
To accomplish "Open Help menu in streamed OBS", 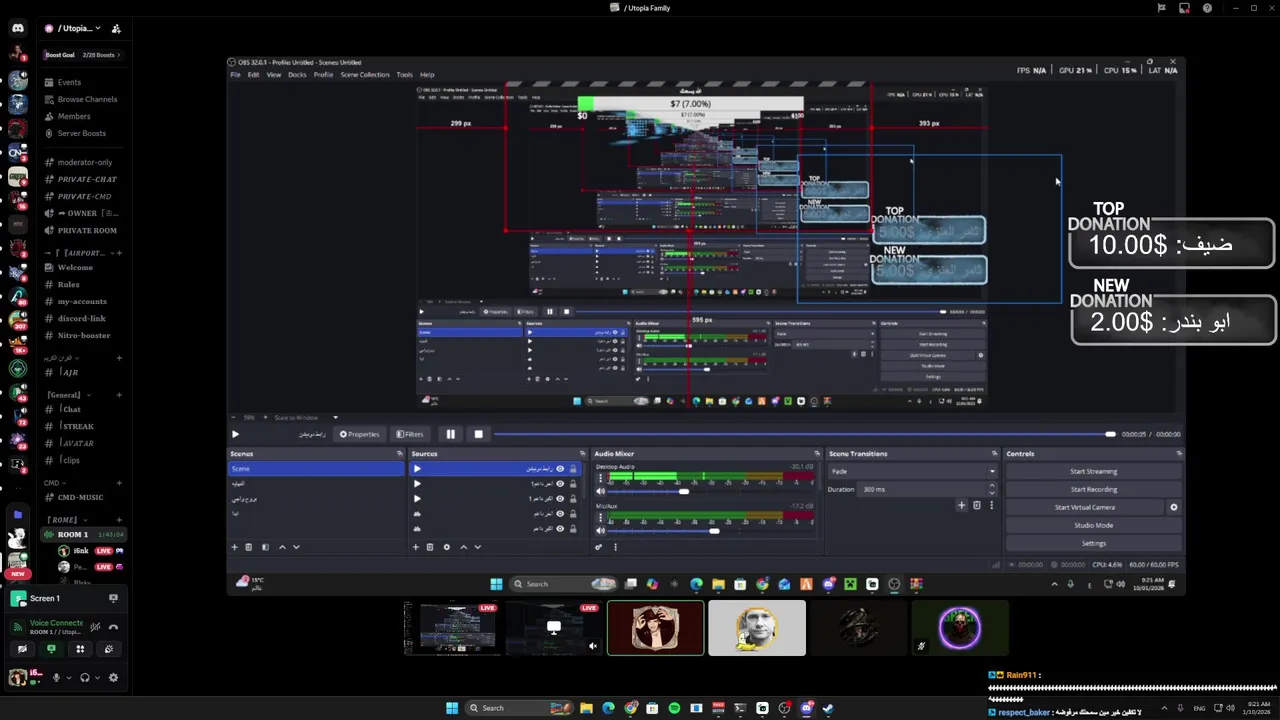I will 427,75.
